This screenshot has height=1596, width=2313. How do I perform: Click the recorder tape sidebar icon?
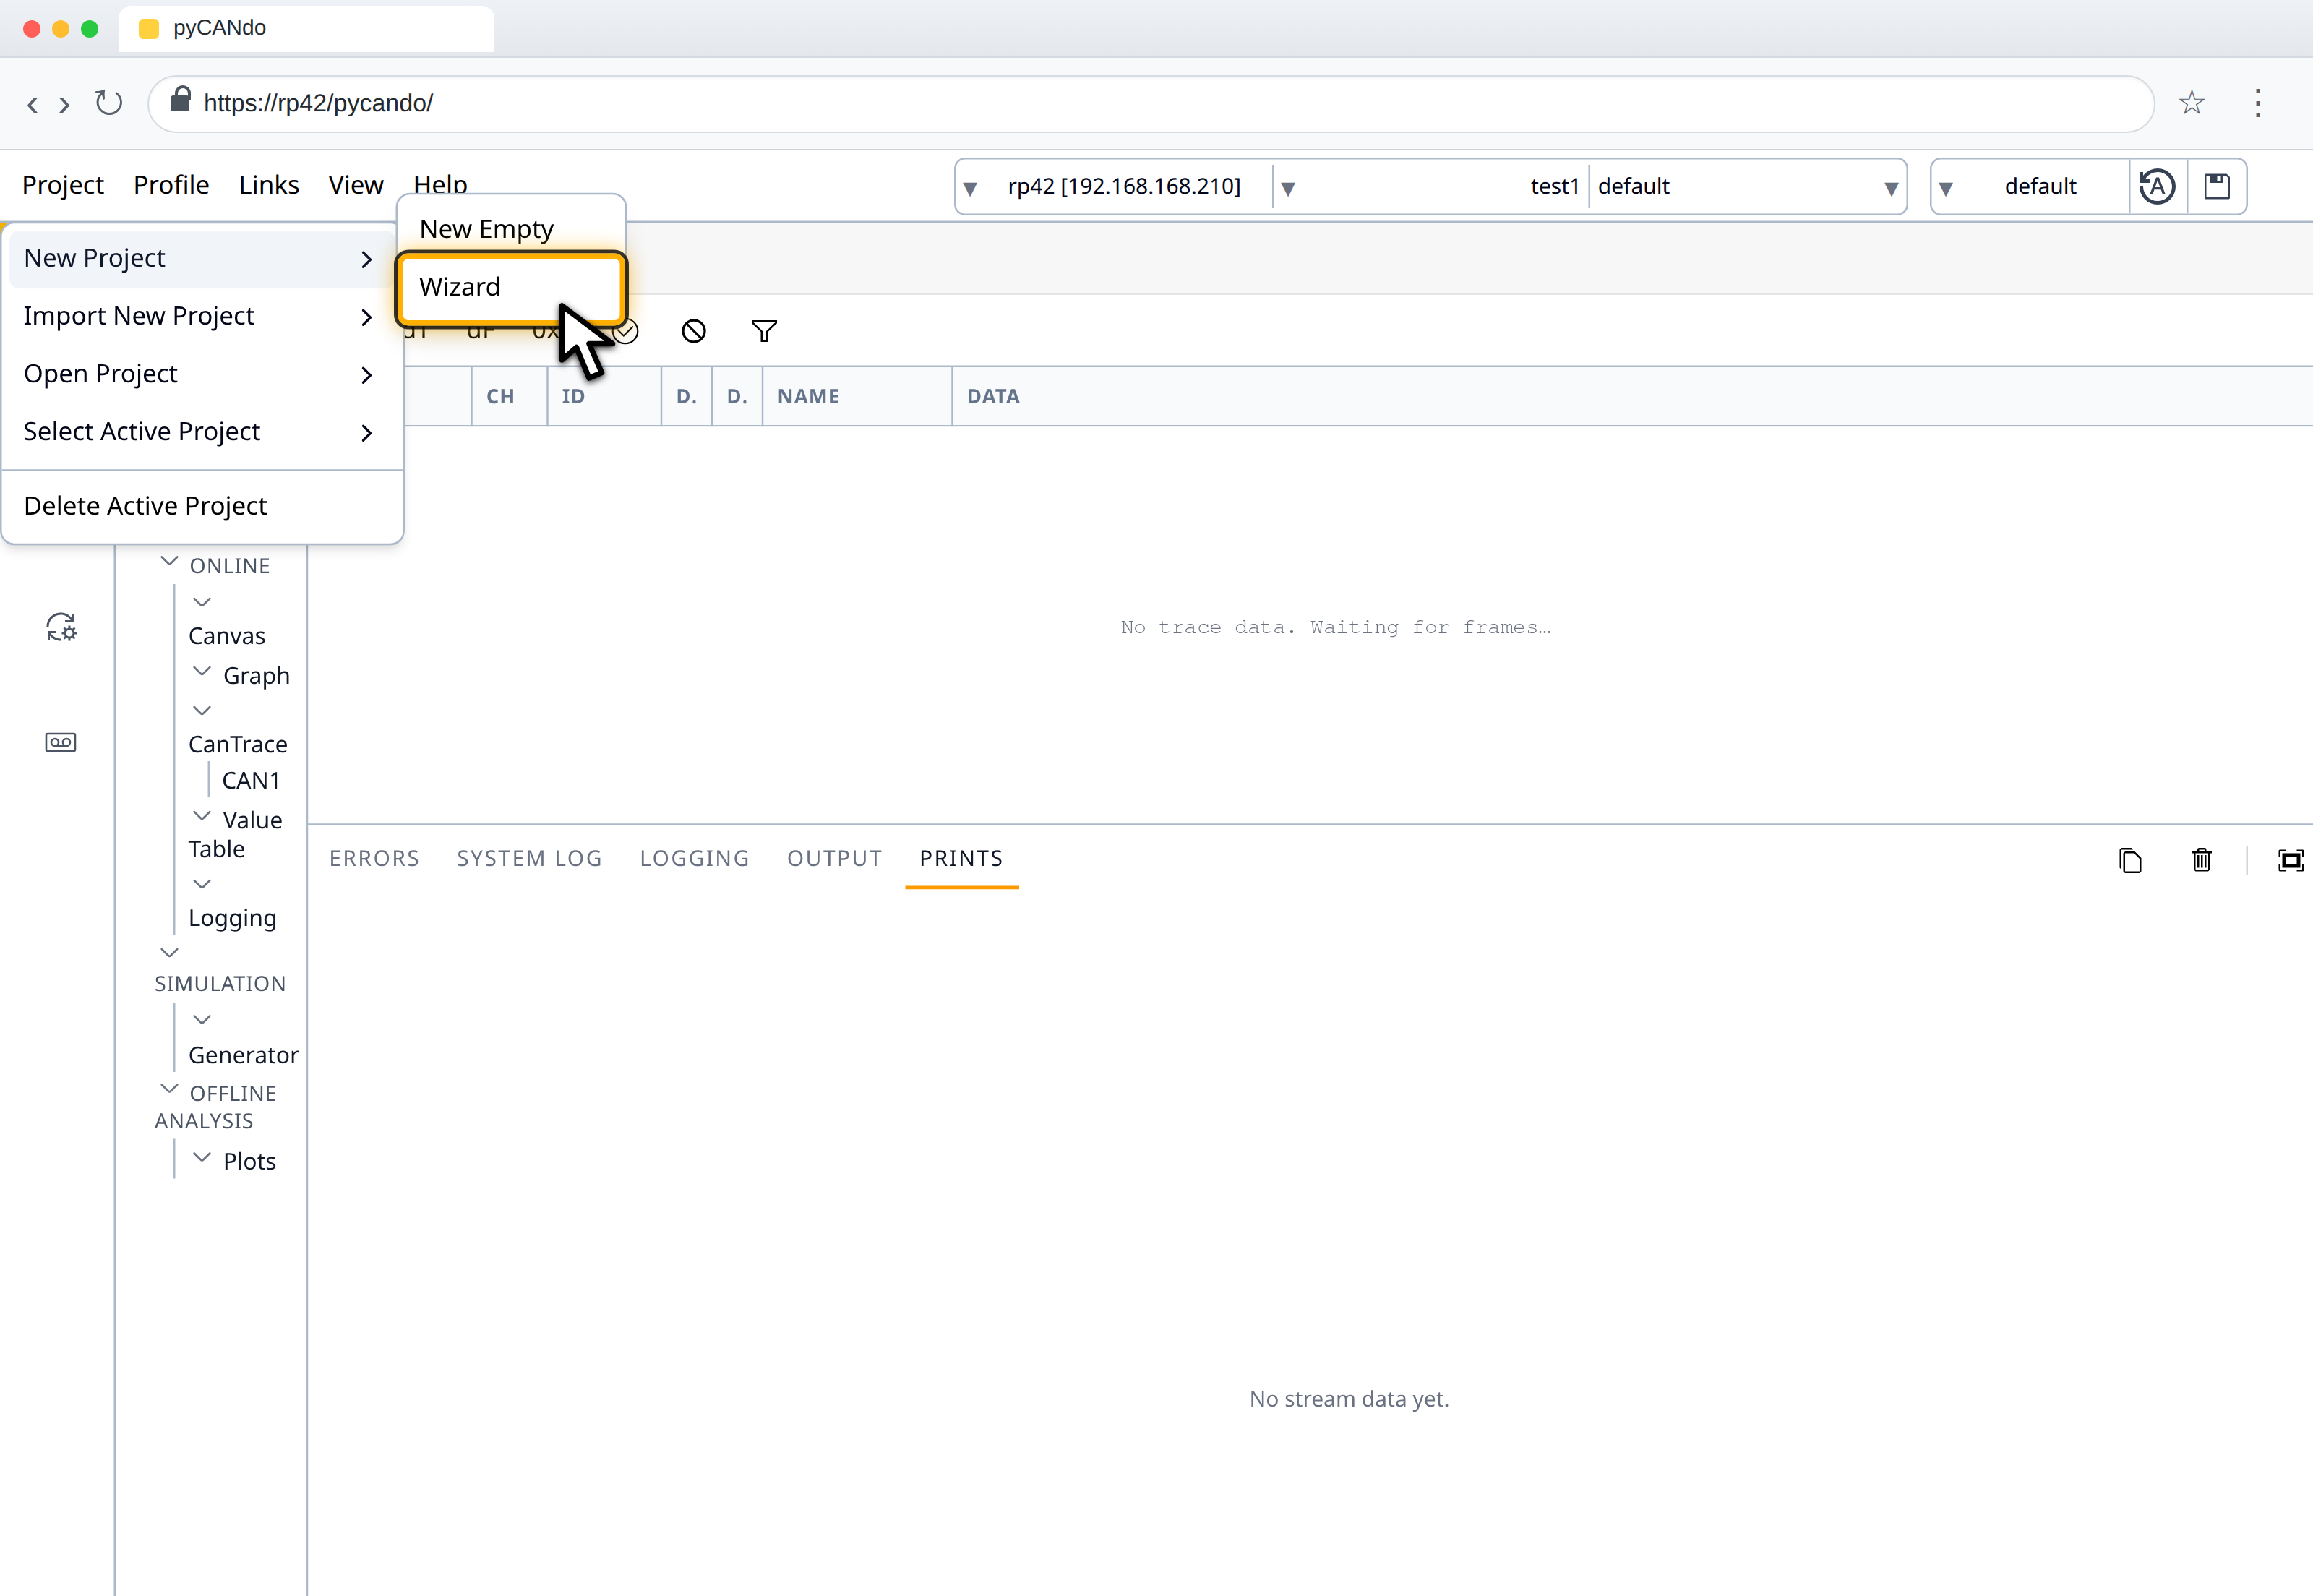[x=61, y=742]
